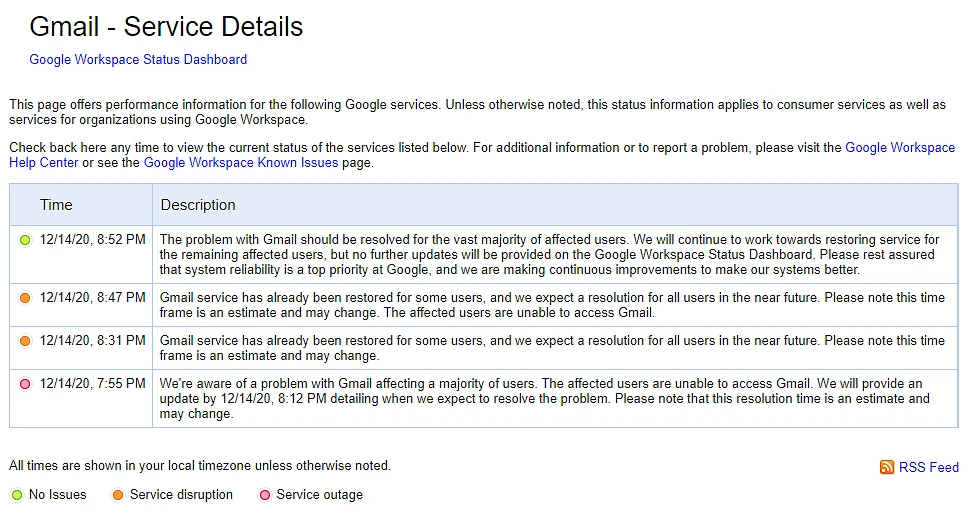The image size is (972, 523).
Task: Open the Google Workspace Status Dashboard link
Action: pyautogui.click(x=138, y=60)
